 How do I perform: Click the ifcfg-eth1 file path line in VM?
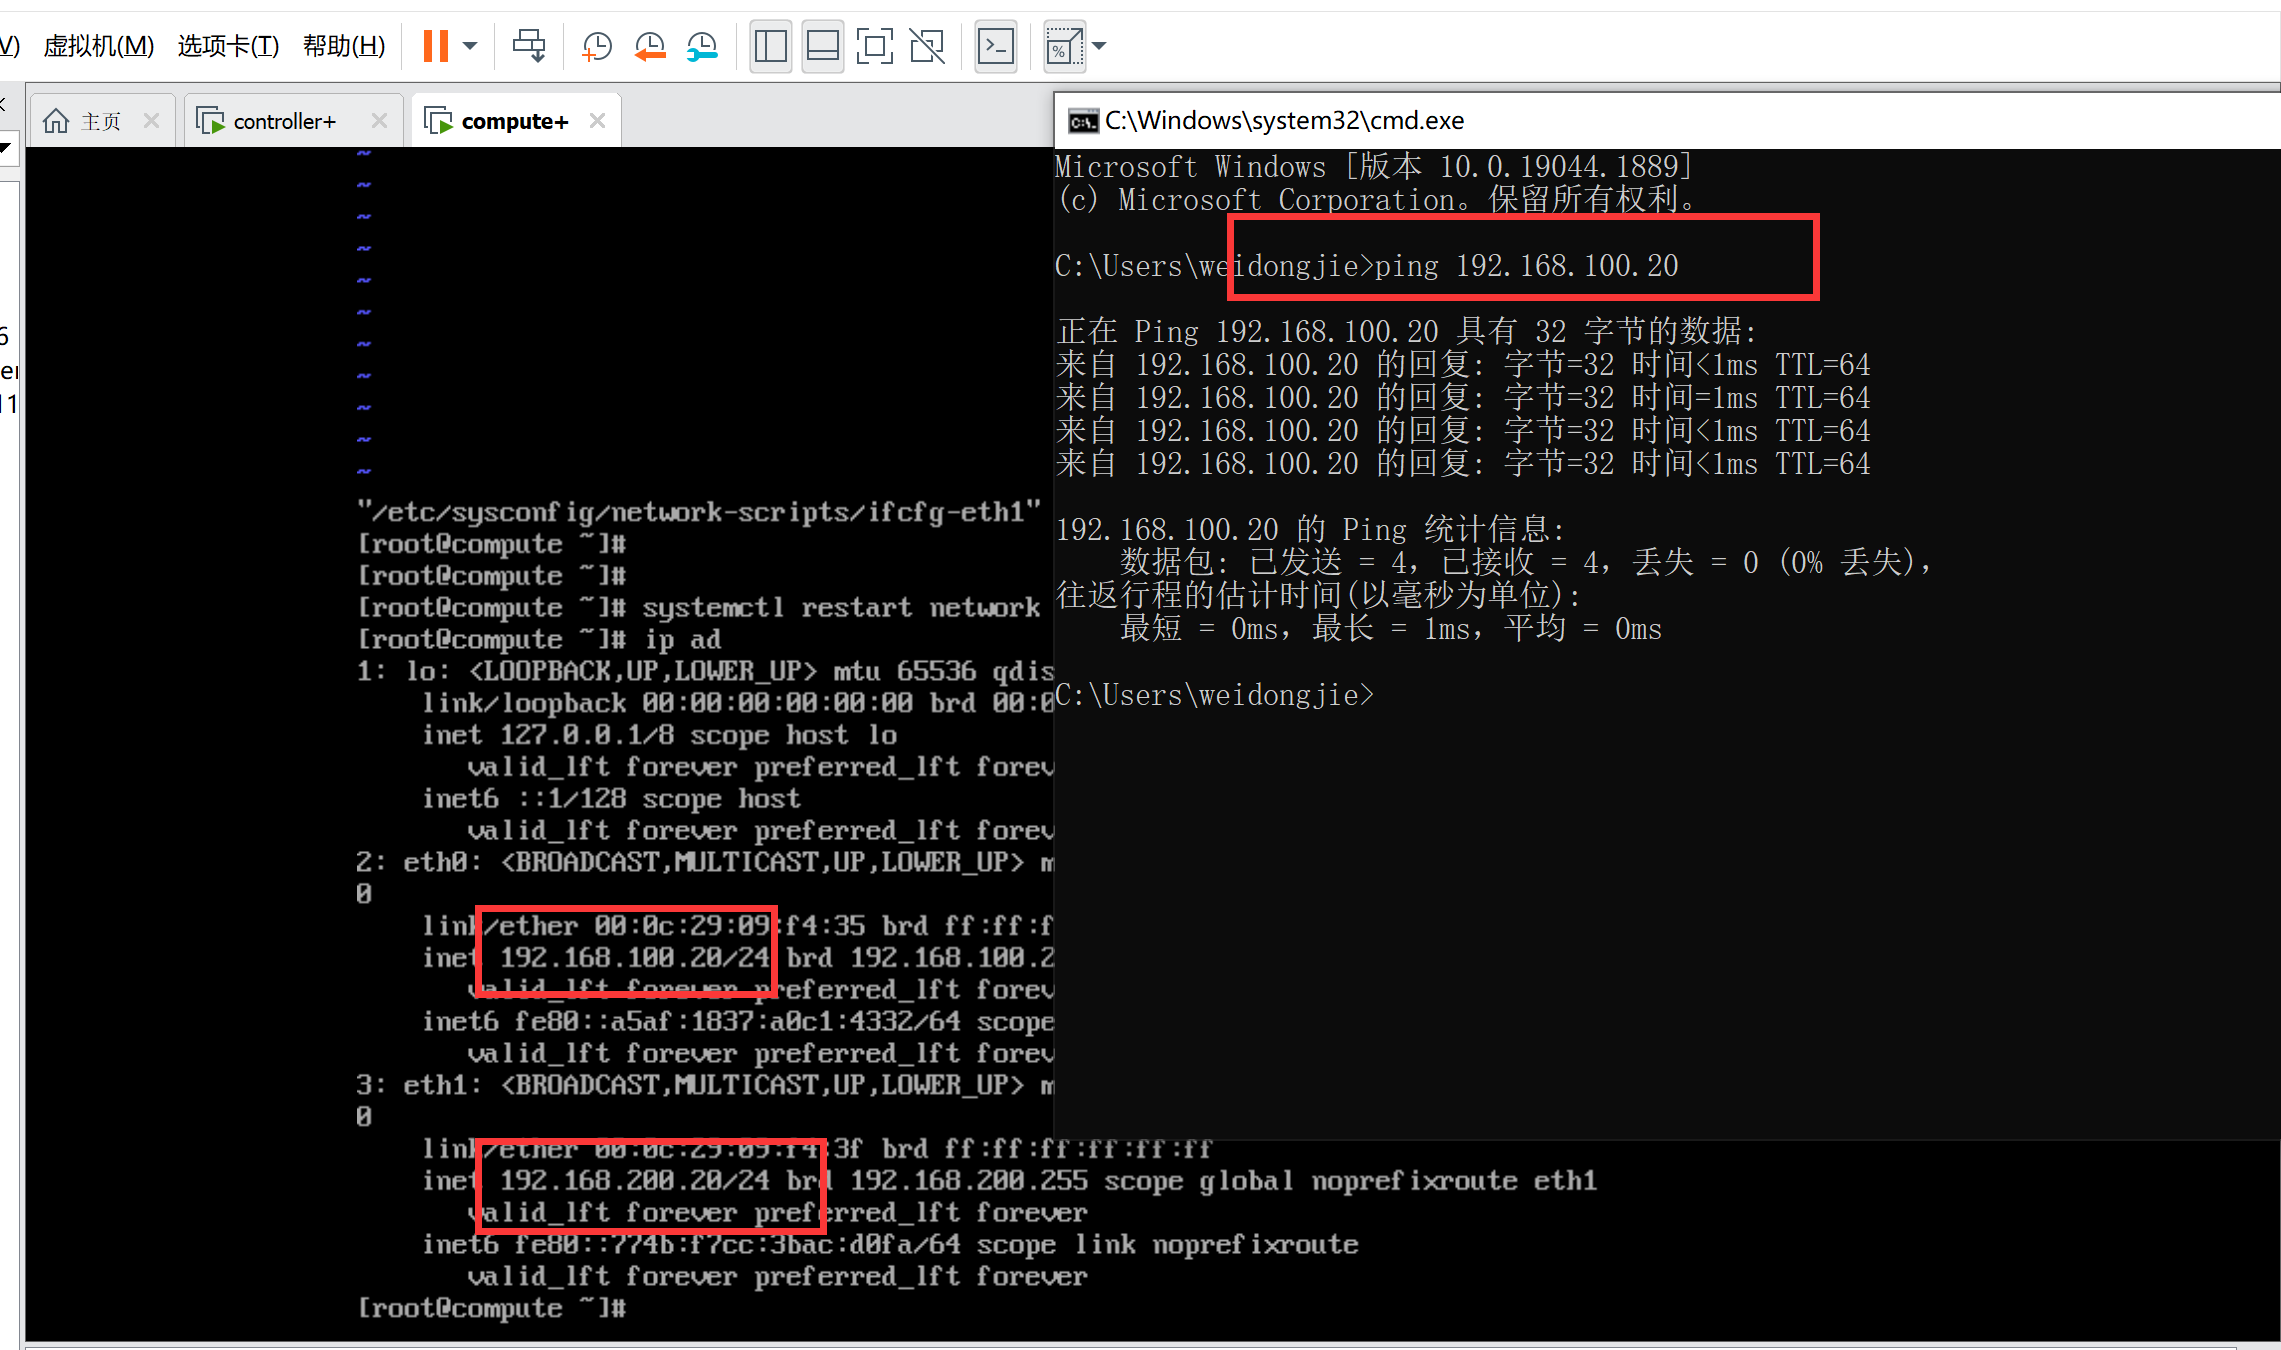tap(699, 511)
